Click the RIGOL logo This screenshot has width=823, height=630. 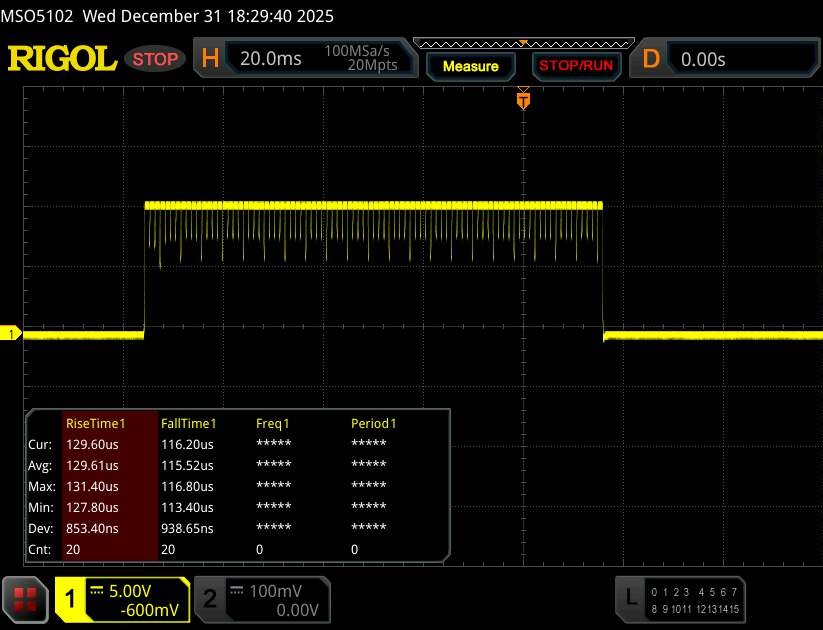coord(62,59)
